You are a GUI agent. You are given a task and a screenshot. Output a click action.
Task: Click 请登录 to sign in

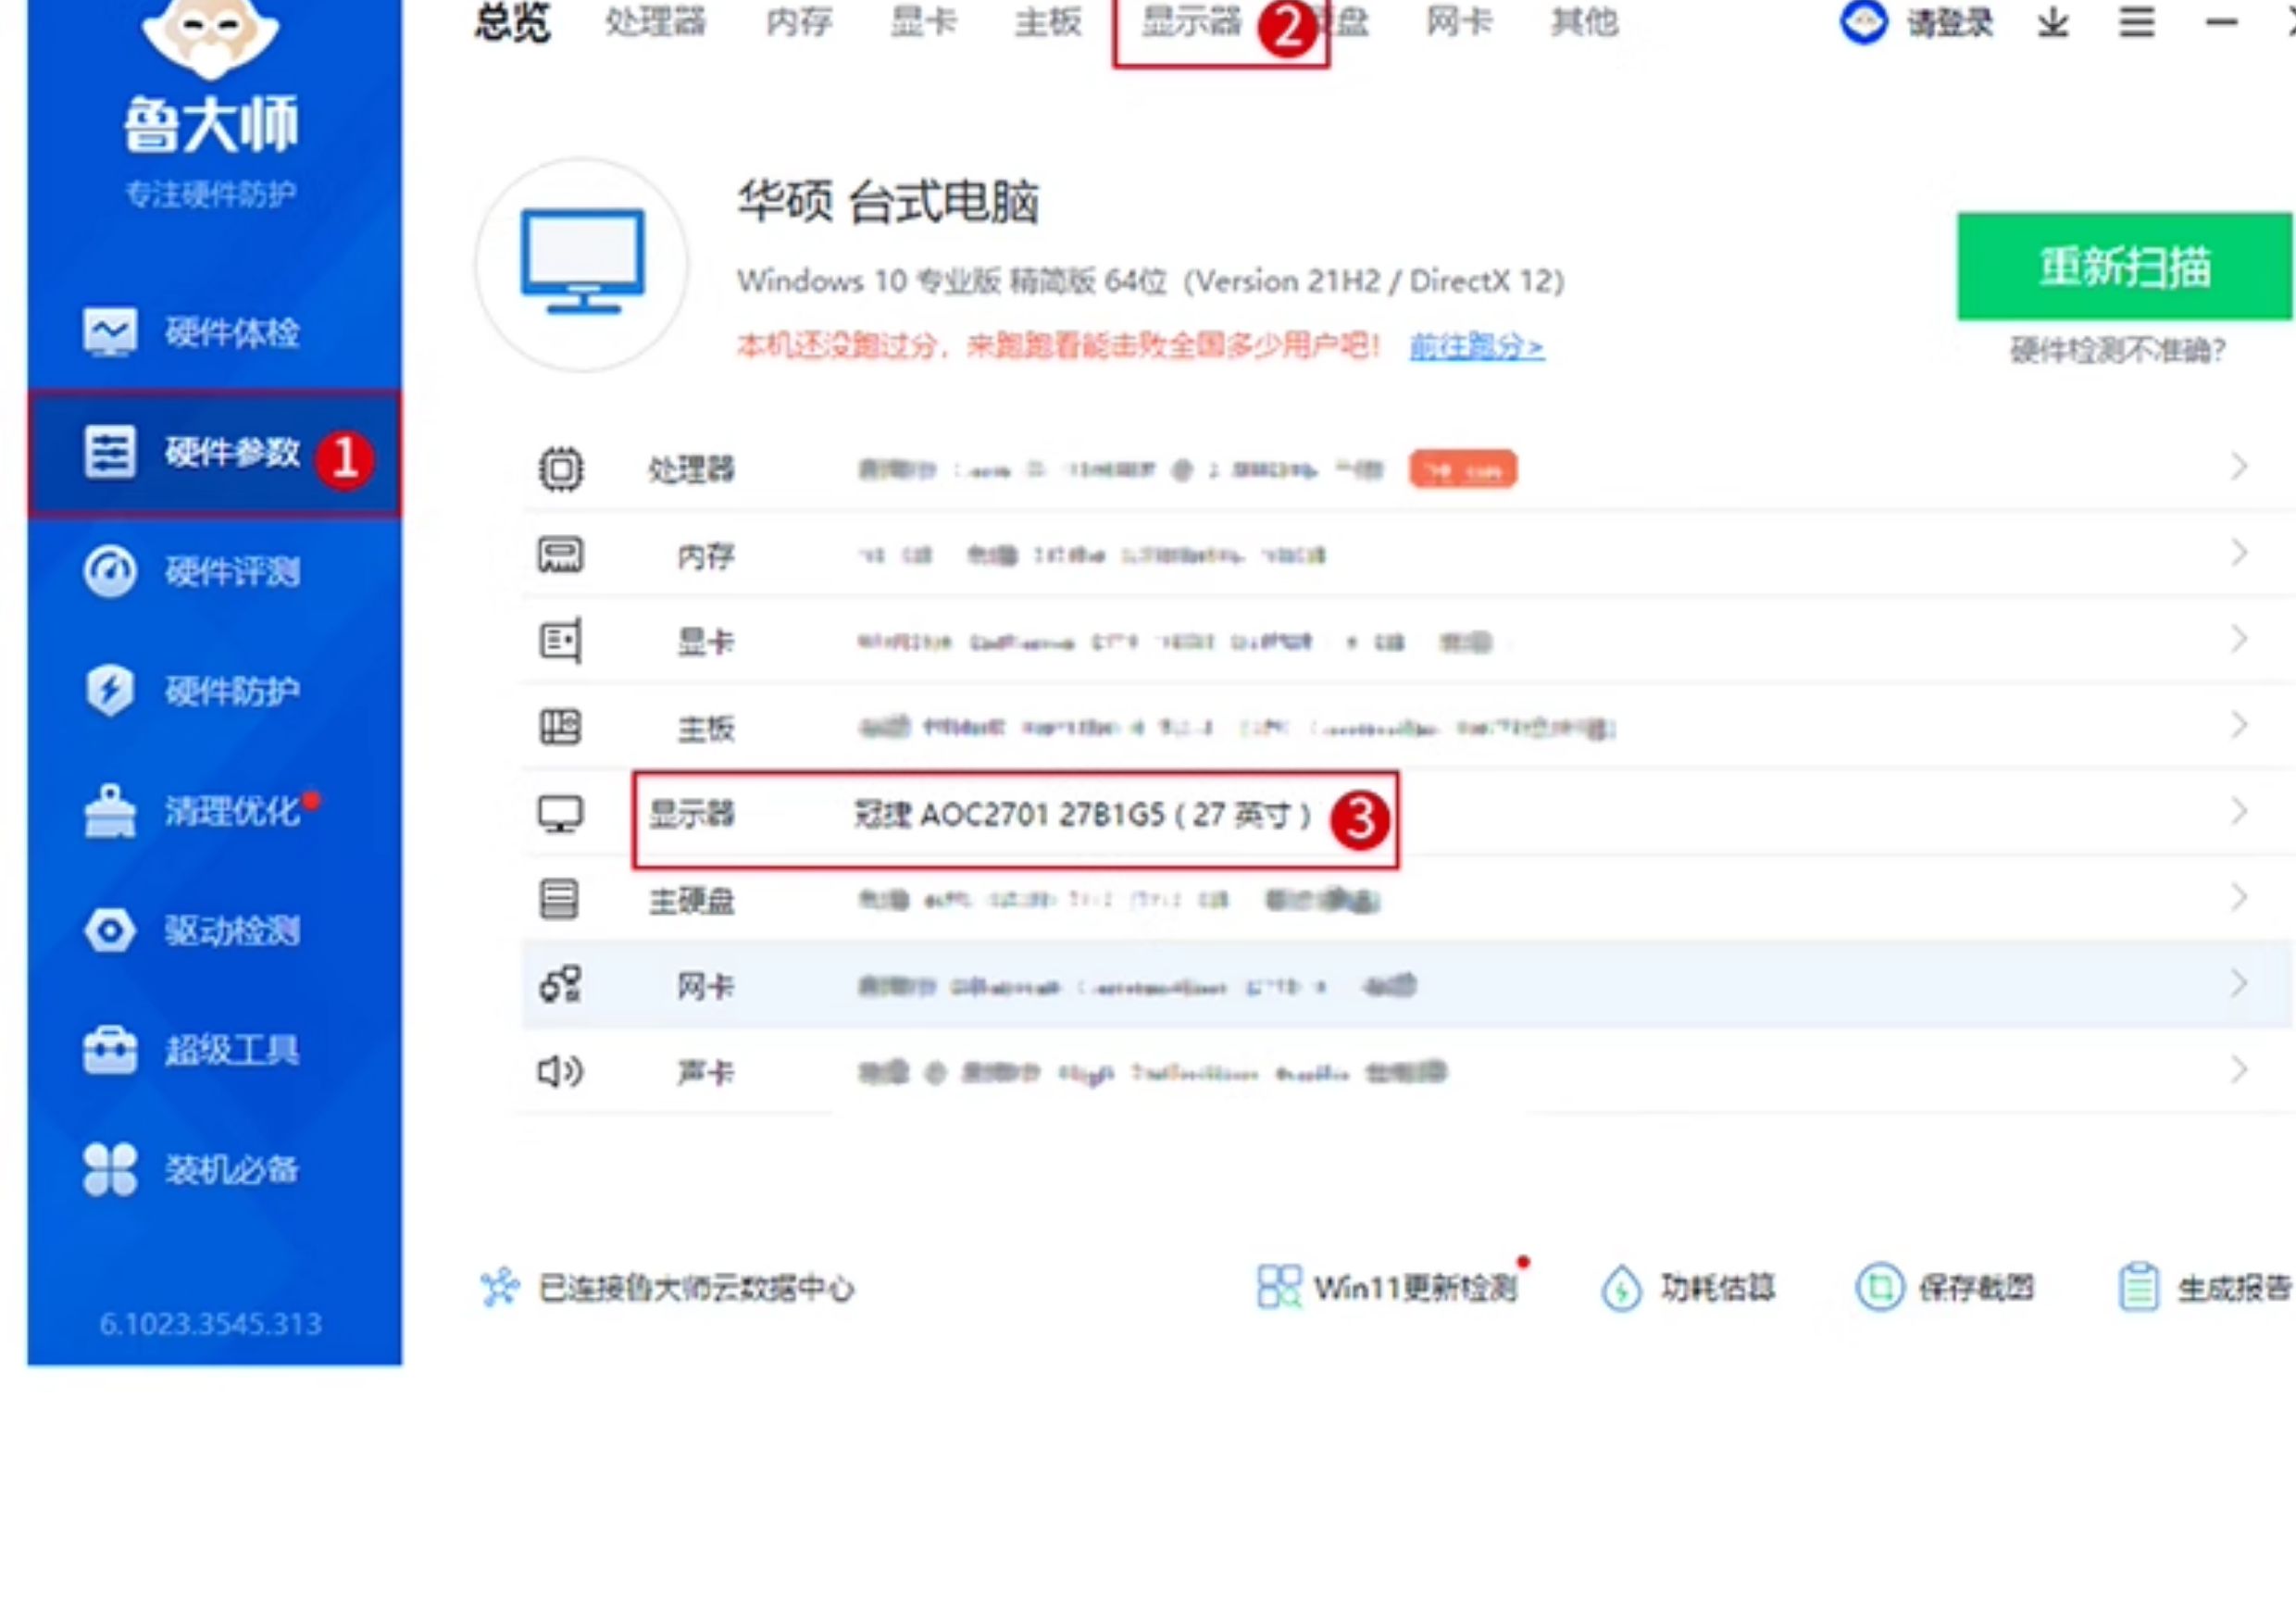point(1950,23)
